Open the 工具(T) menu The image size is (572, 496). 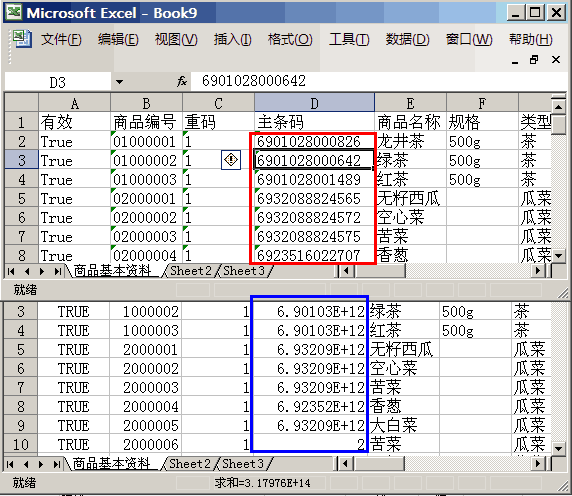(x=349, y=39)
